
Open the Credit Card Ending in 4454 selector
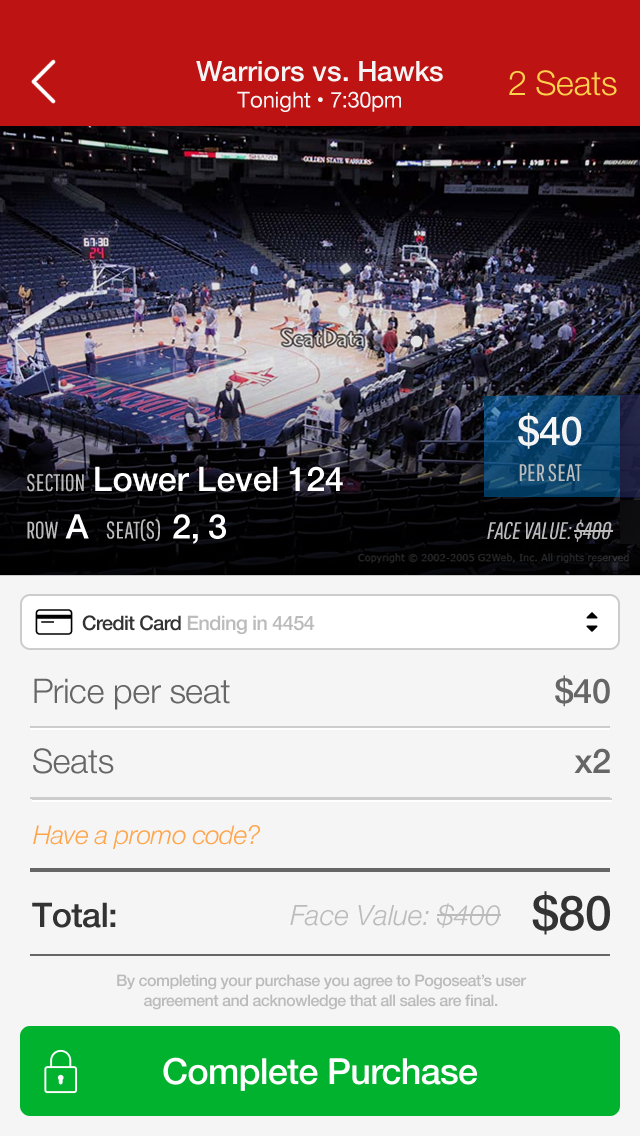click(320, 623)
